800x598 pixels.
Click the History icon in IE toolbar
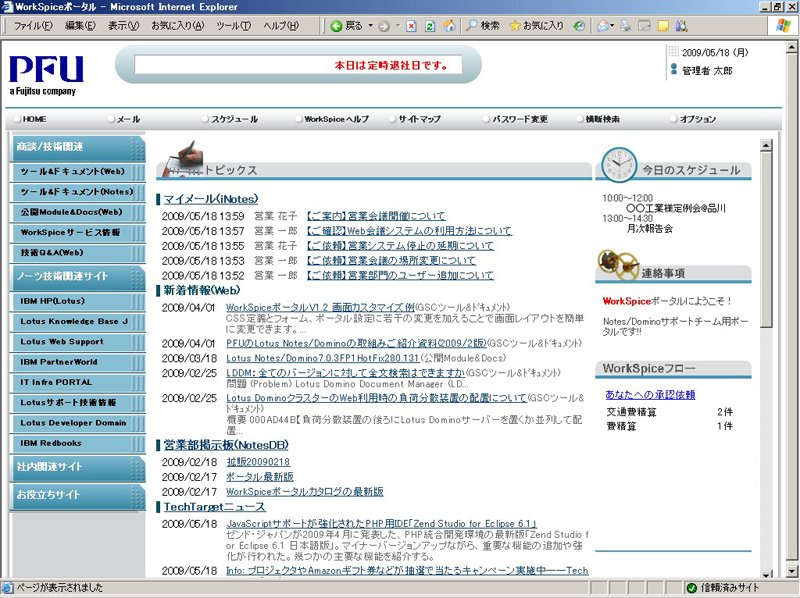(x=579, y=26)
